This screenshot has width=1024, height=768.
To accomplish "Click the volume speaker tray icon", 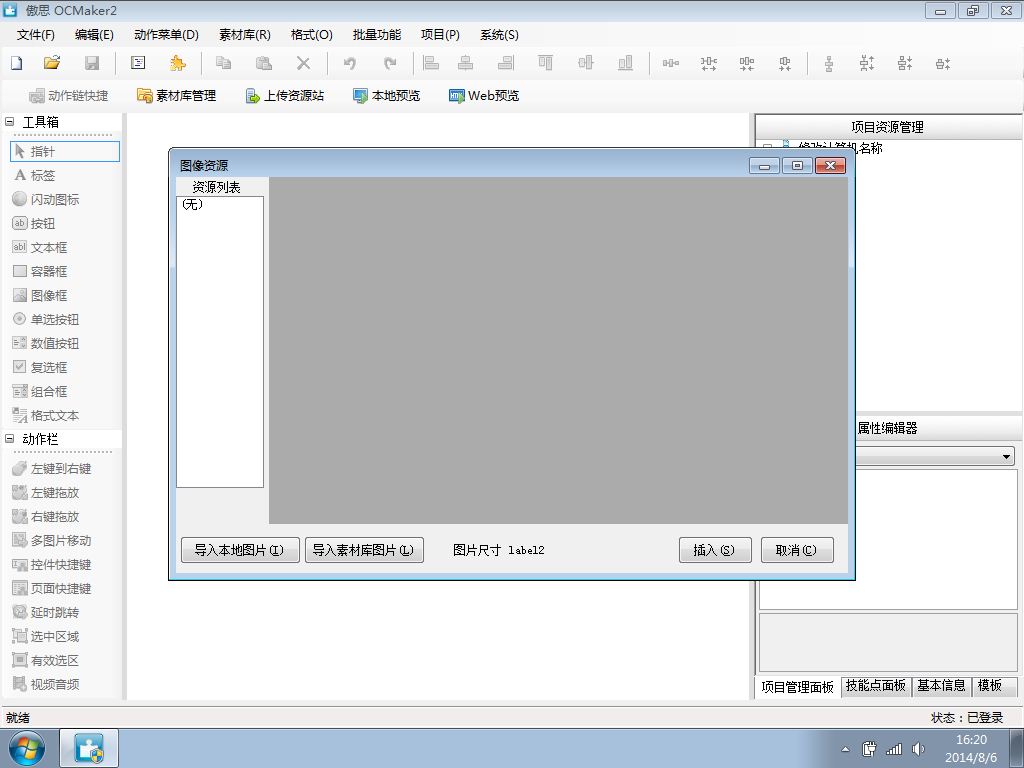I will [x=918, y=749].
